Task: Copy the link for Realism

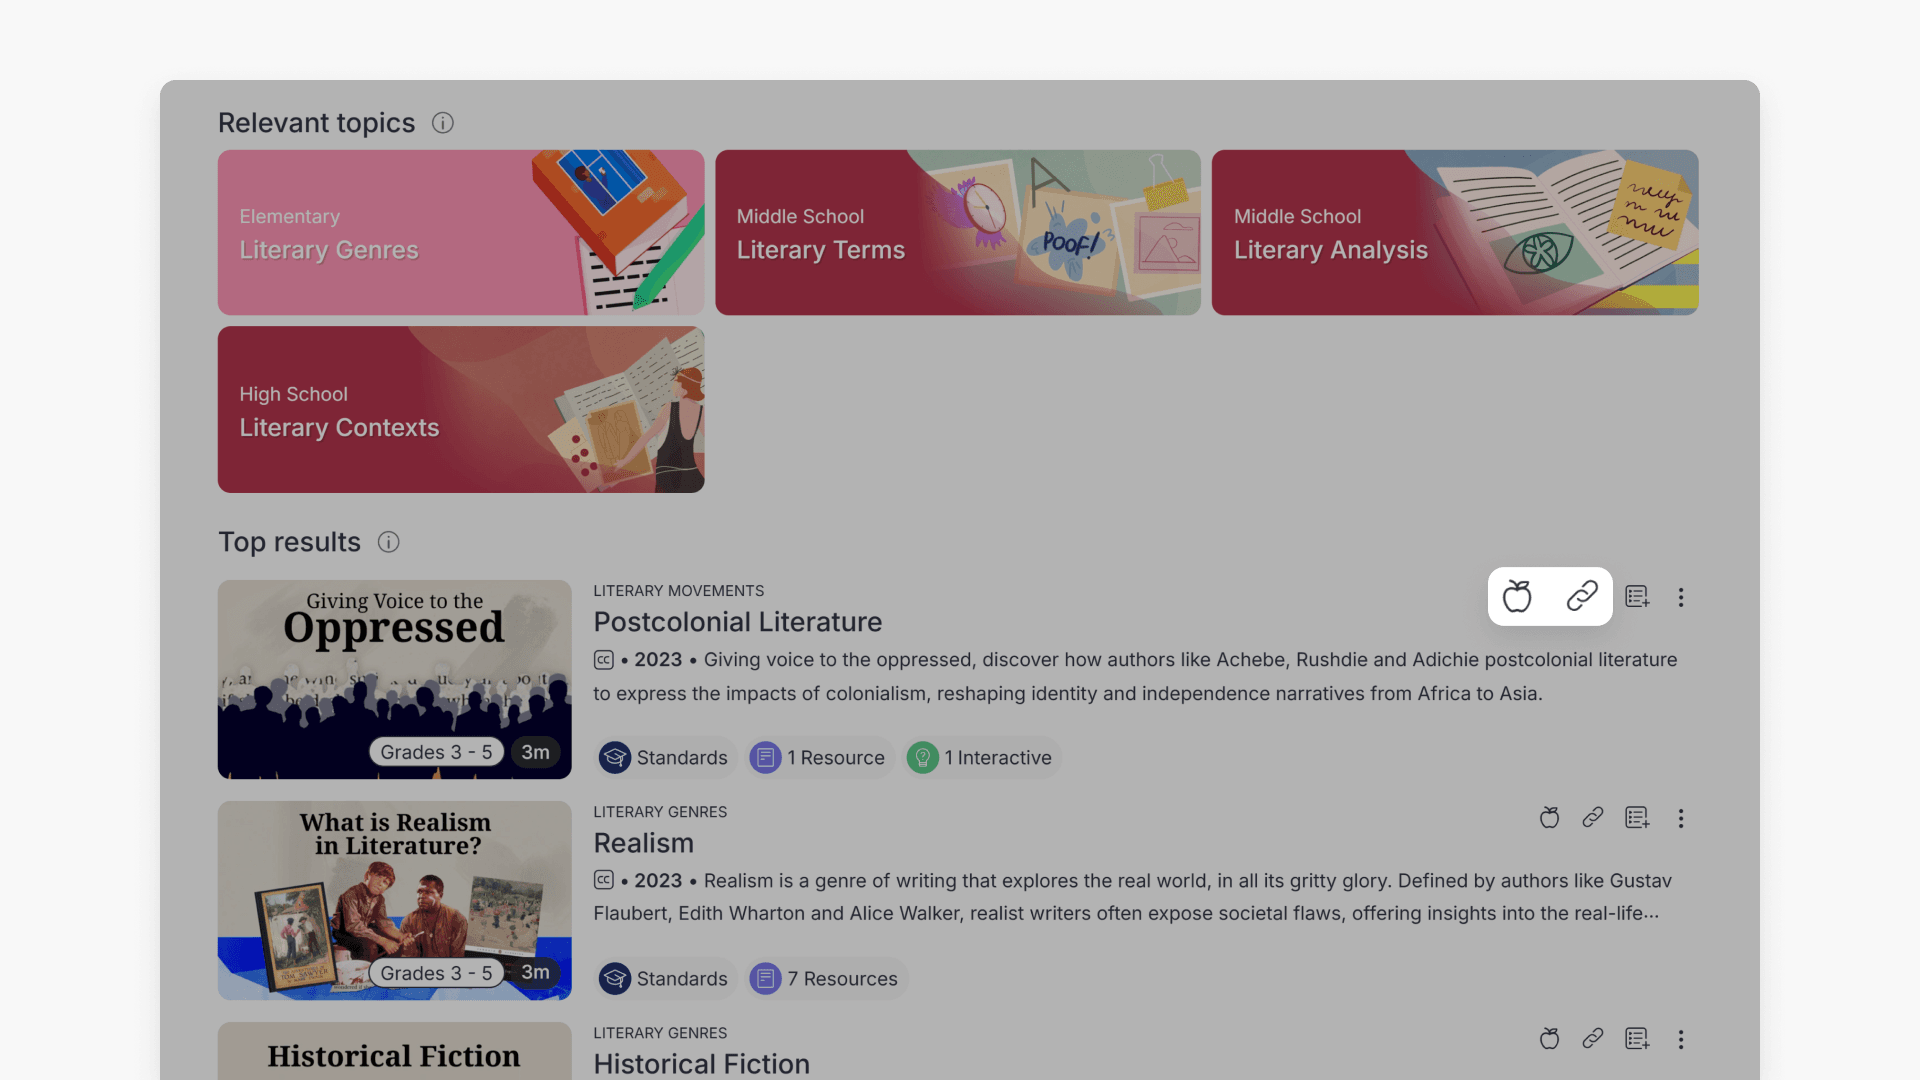Action: (x=1593, y=817)
